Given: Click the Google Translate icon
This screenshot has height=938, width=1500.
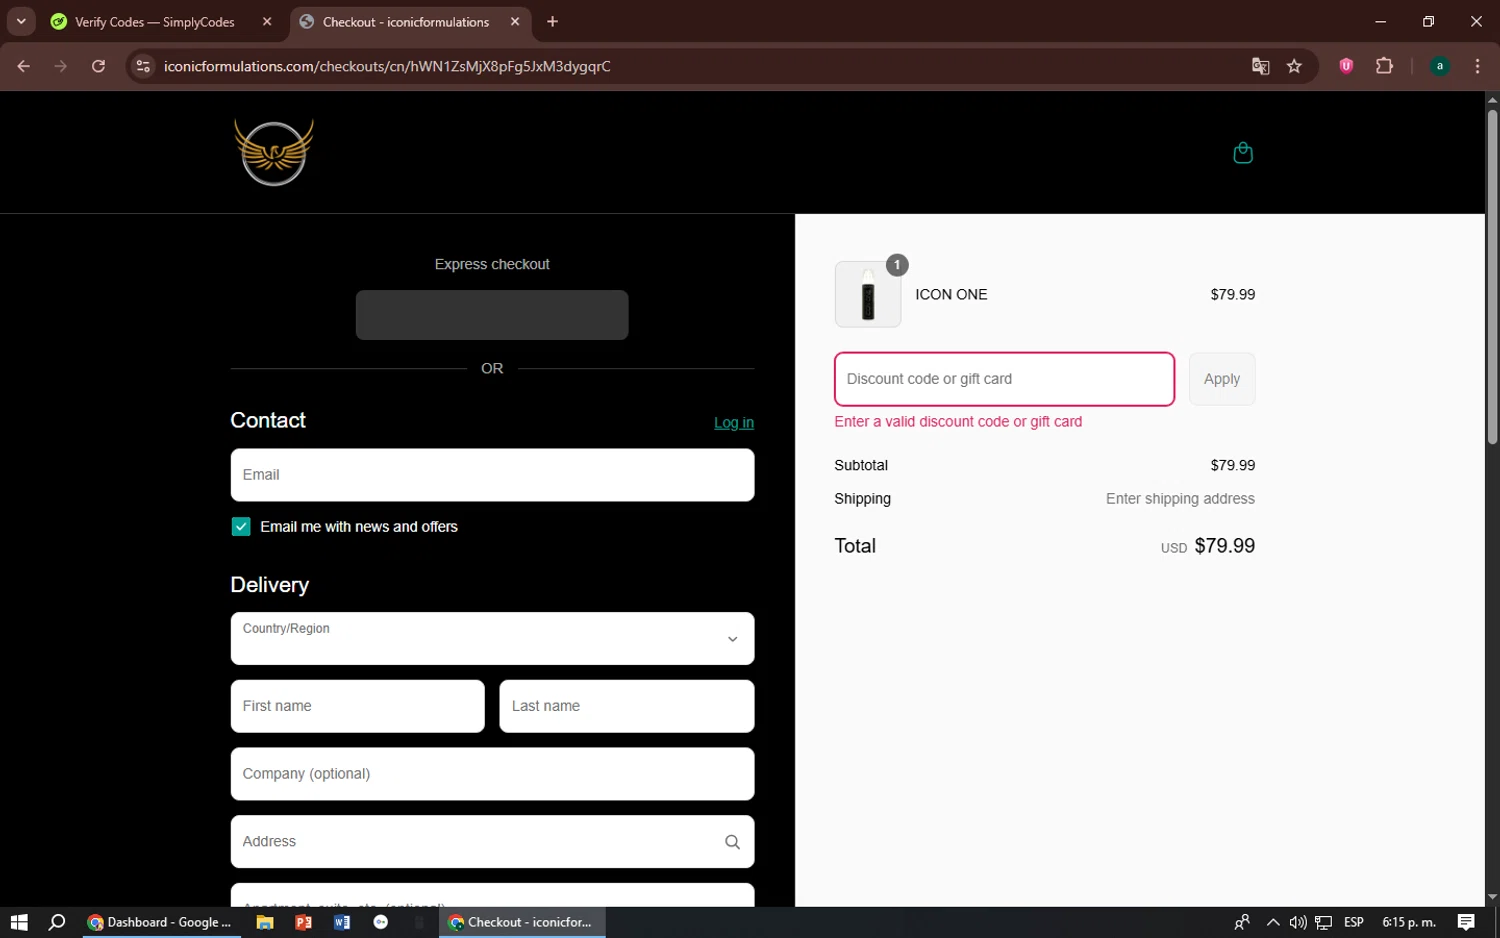Looking at the screenshot, I should [1260, 66].
